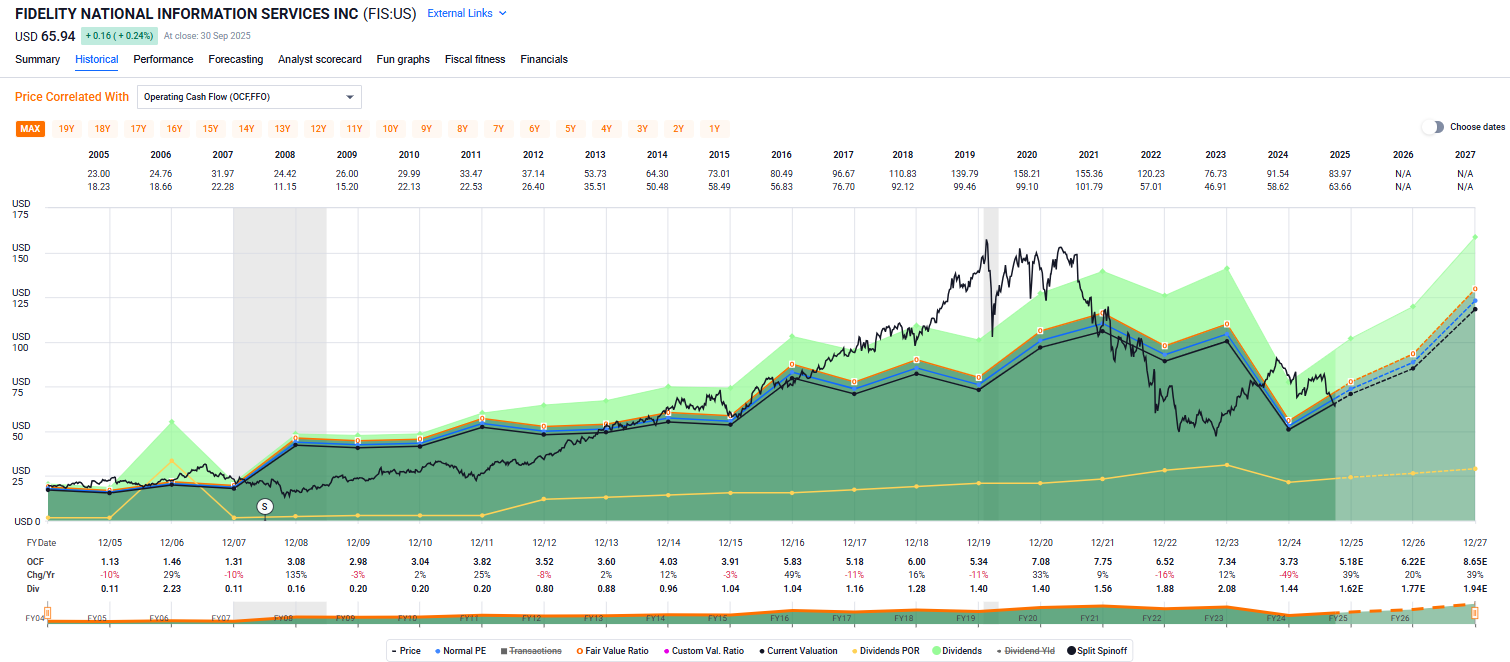The image size is (1510, 662).
Task: Open the Fiscal fitness tab
Action: pyautogui.click(x=475, y=59)
